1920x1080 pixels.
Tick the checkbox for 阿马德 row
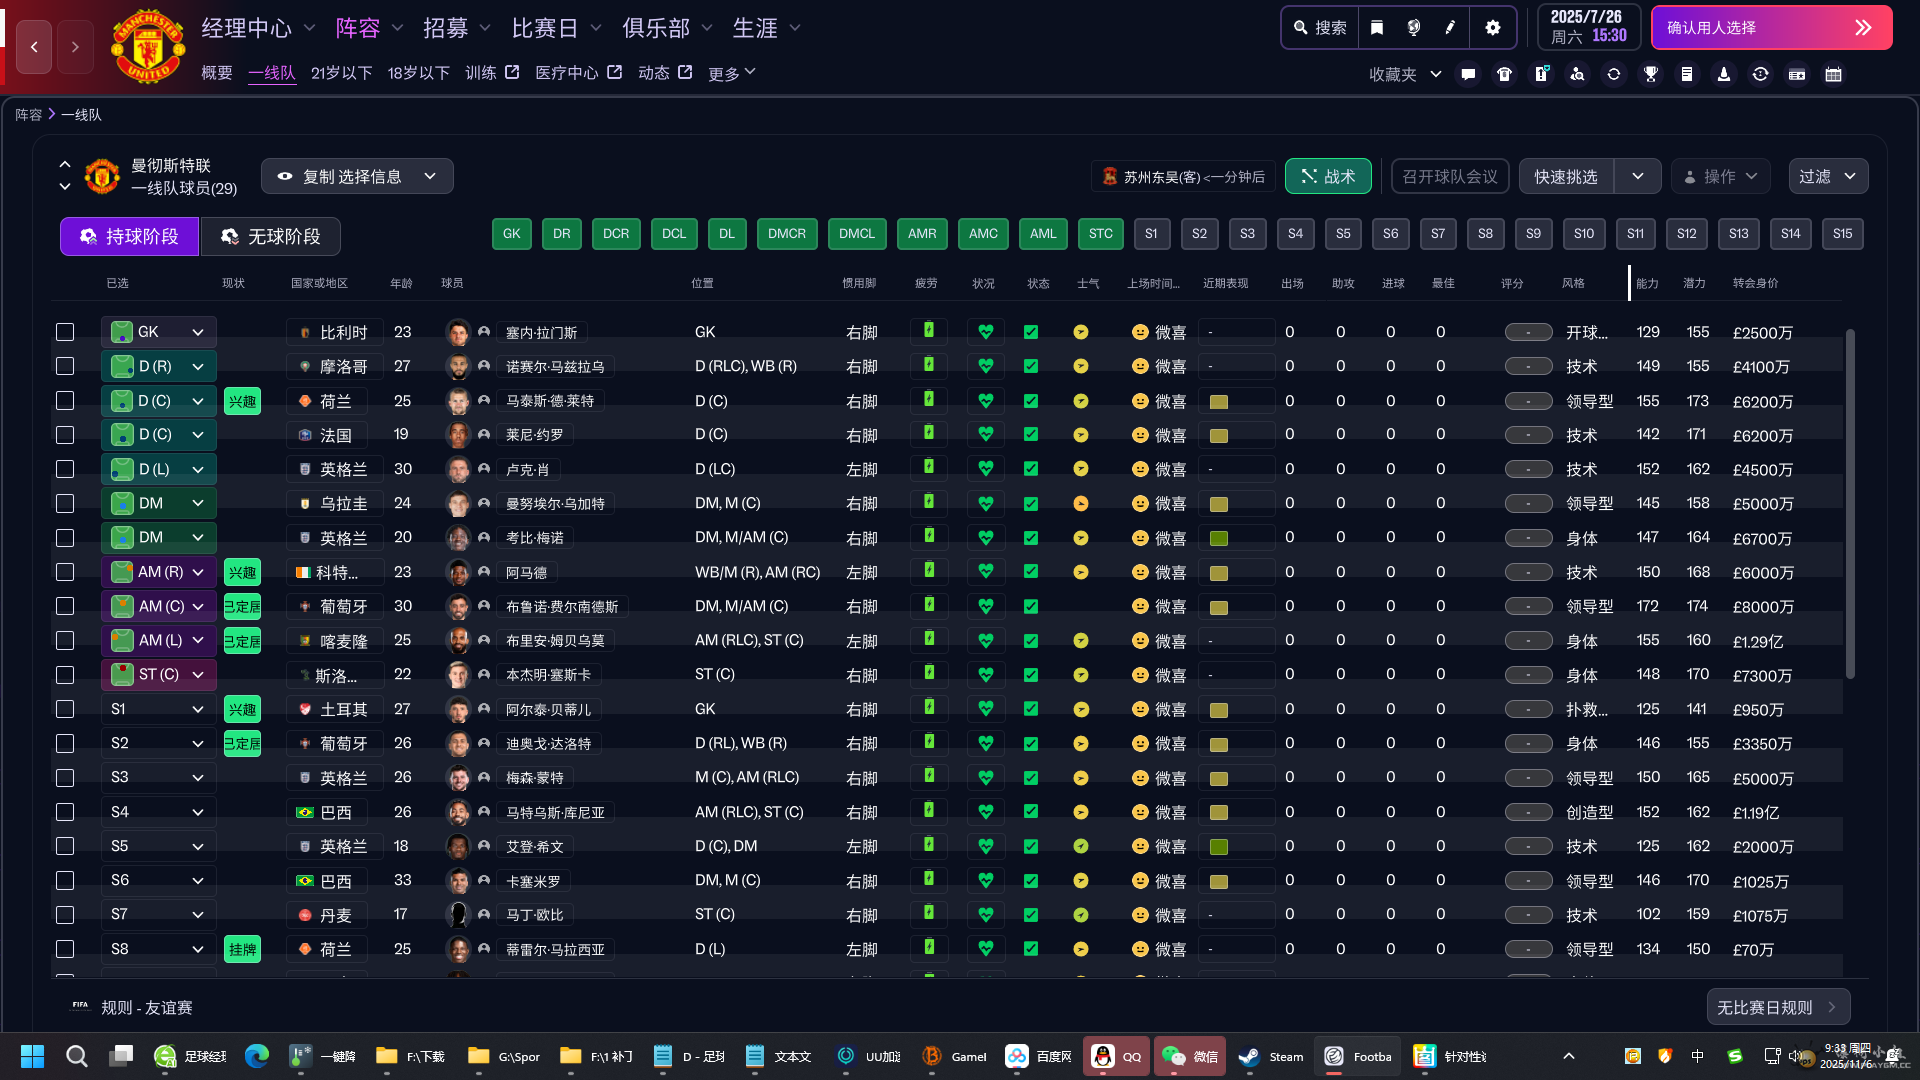[x=65, y=572]
